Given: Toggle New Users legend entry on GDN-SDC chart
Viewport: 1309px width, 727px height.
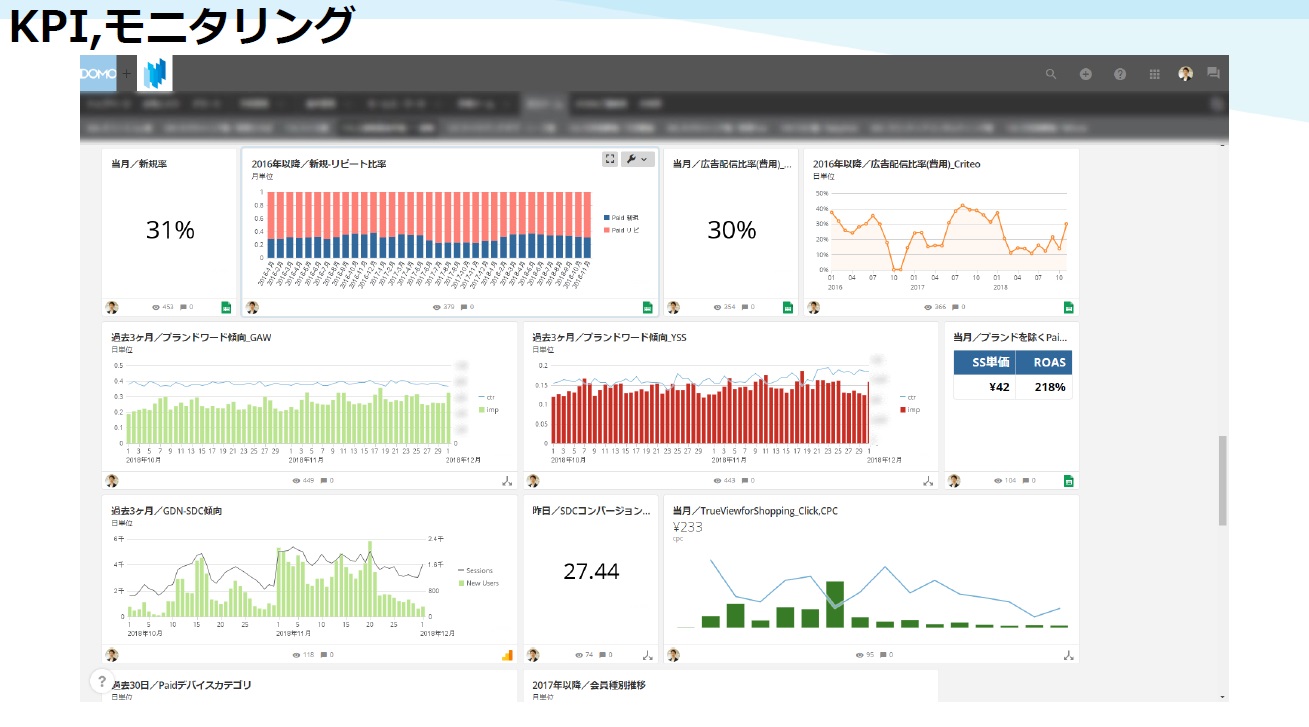Looking at the screenshot, I should [478, 583].
